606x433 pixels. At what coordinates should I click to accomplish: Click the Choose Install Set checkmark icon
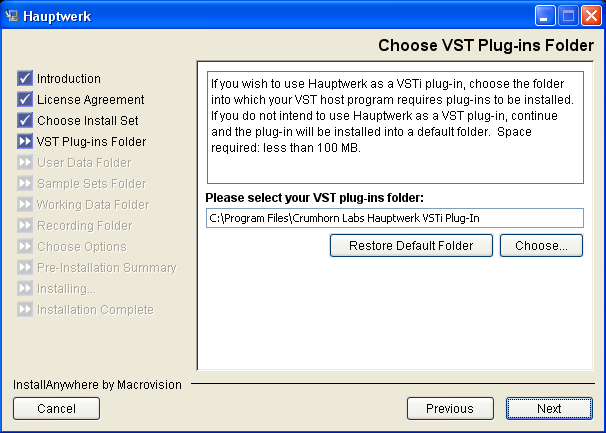25,120
